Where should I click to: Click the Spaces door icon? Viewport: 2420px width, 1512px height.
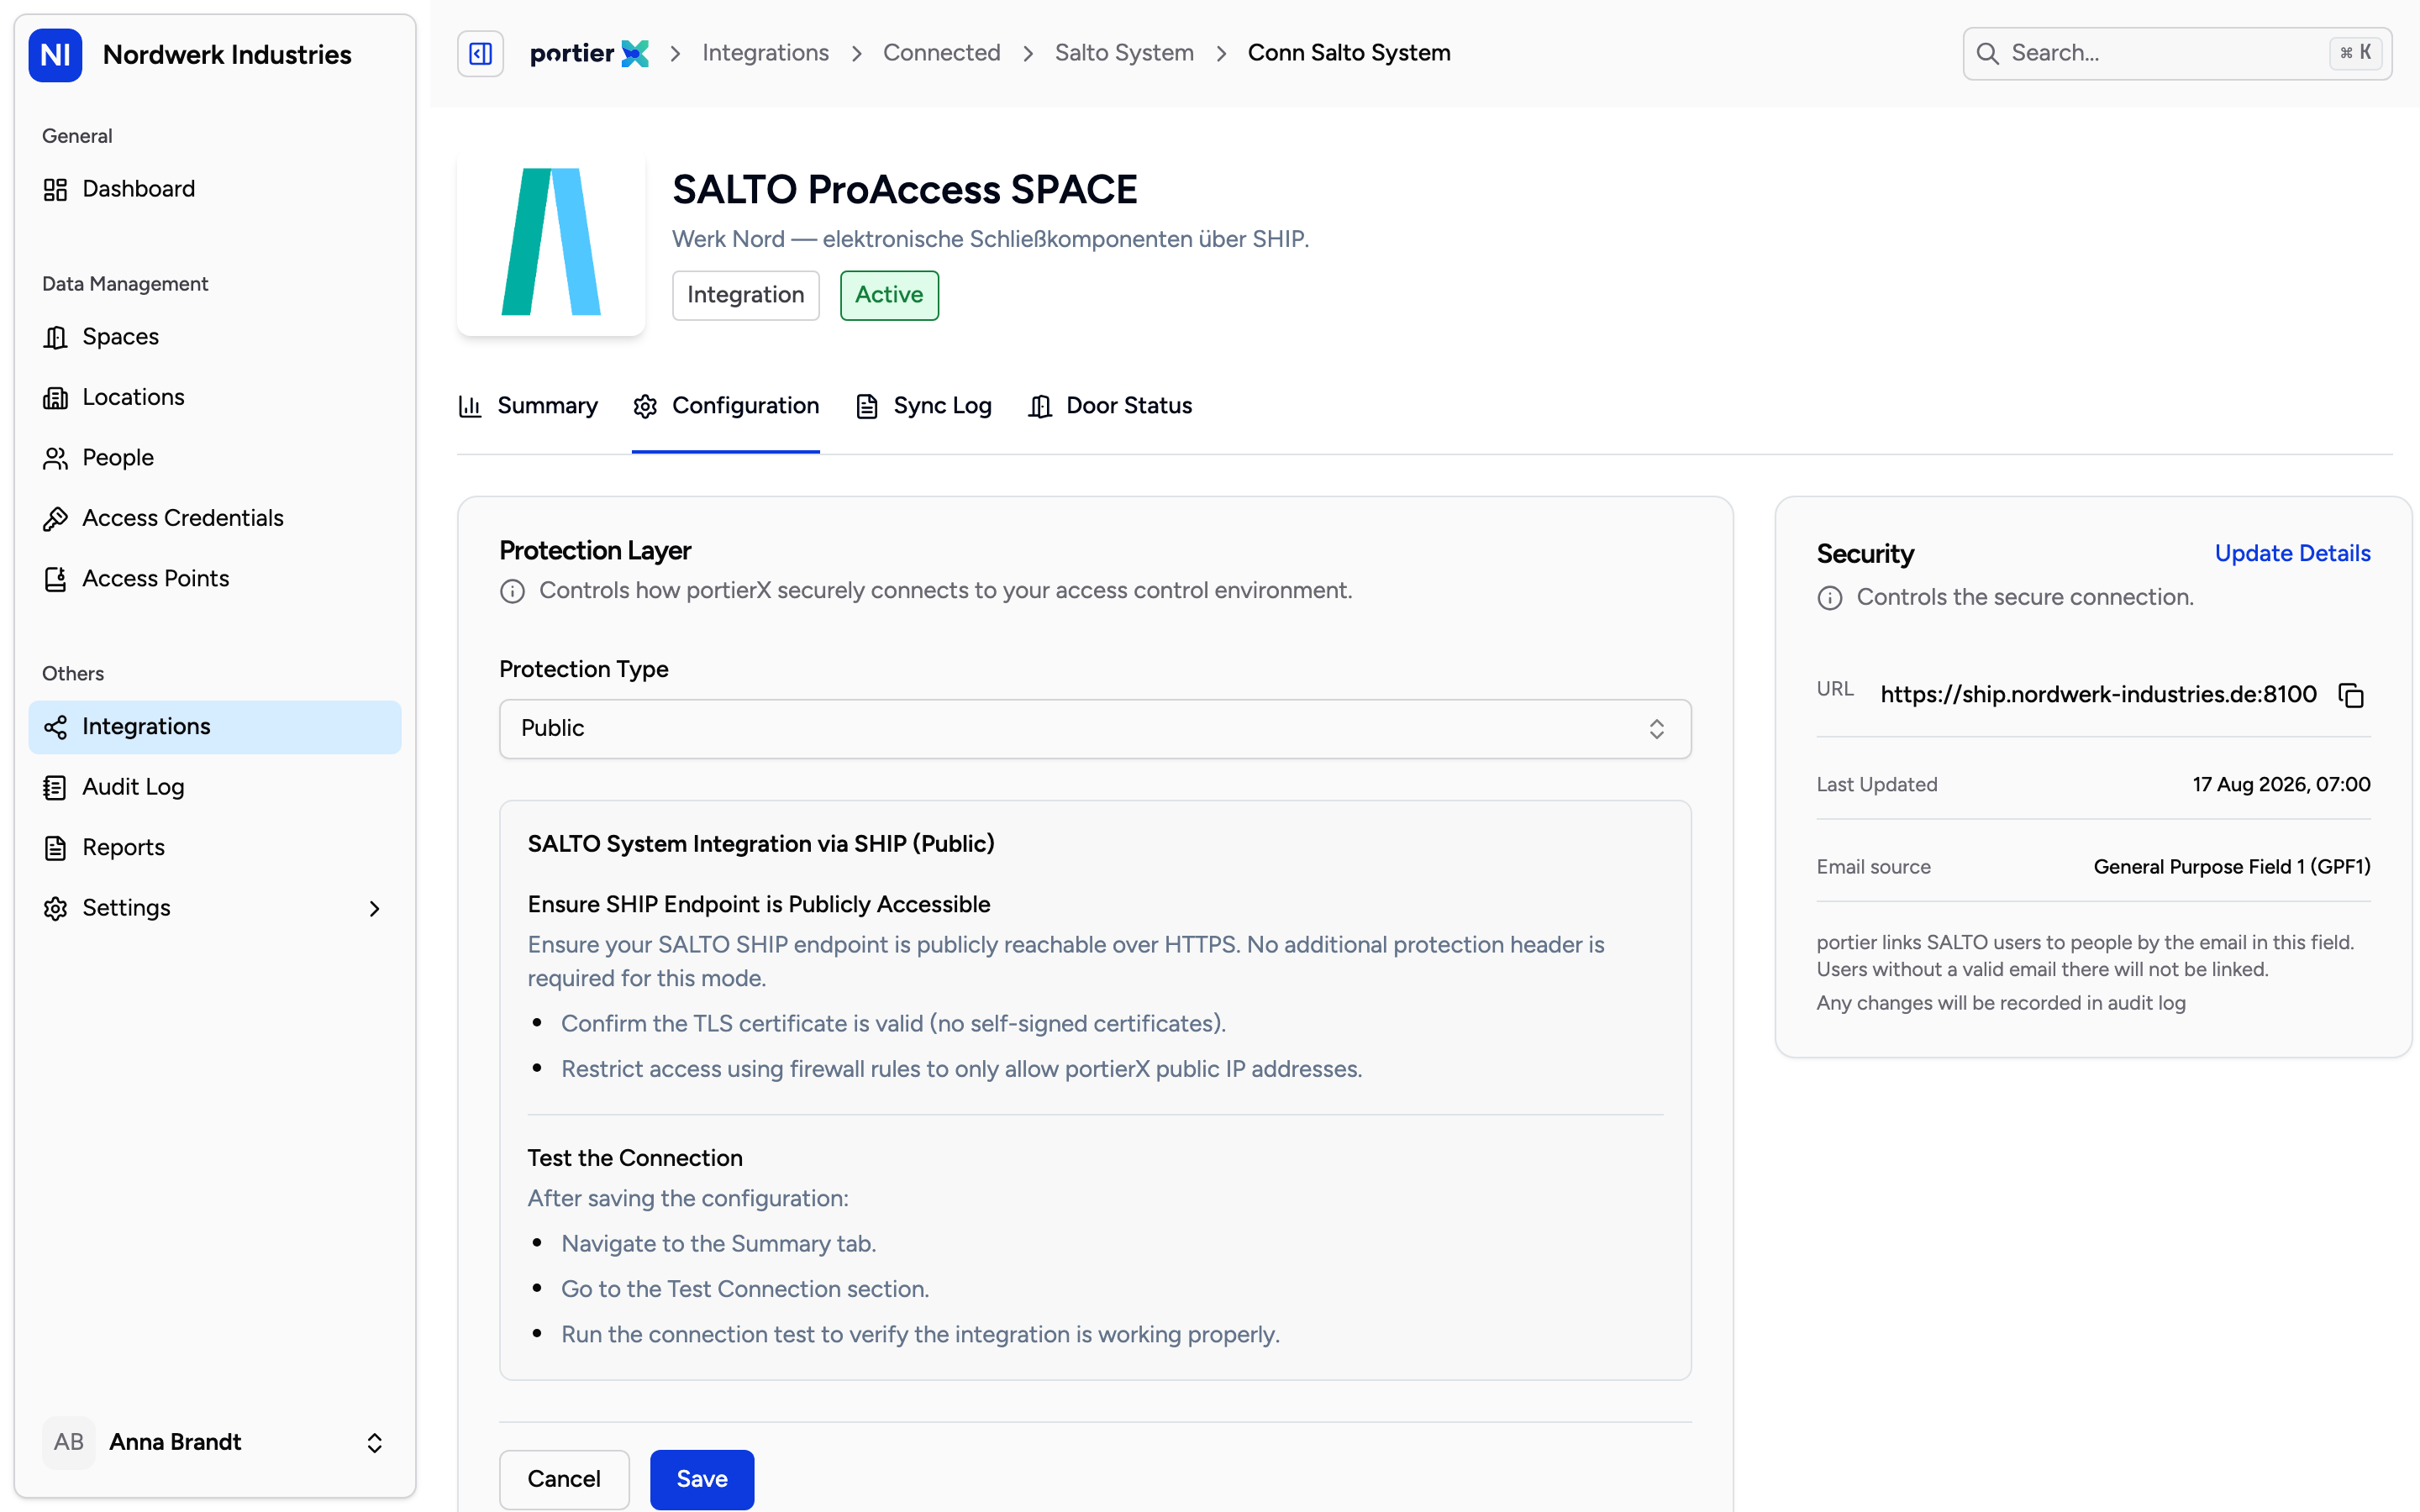coord(55,337)
